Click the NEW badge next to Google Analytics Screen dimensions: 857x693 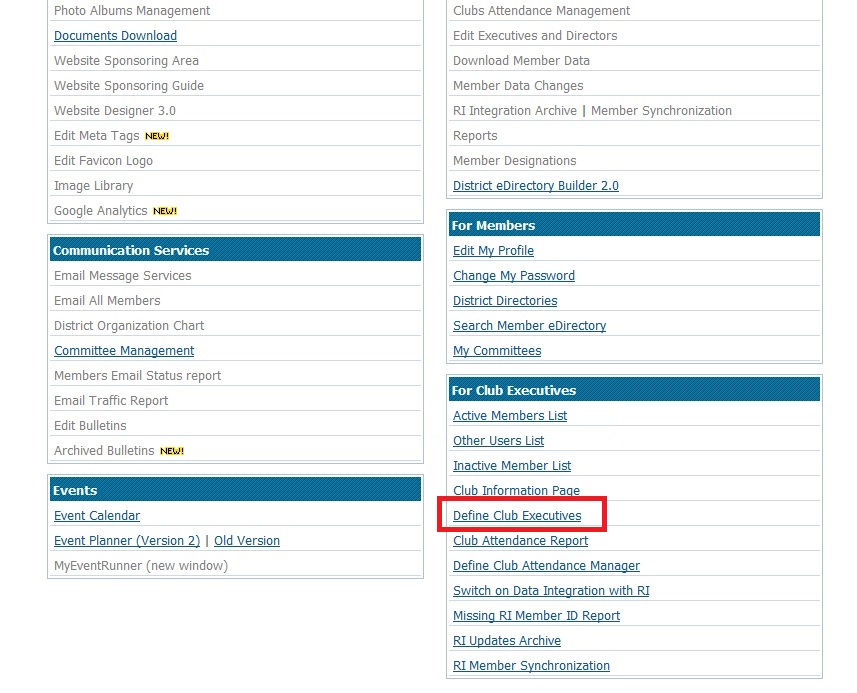[165, 211]
